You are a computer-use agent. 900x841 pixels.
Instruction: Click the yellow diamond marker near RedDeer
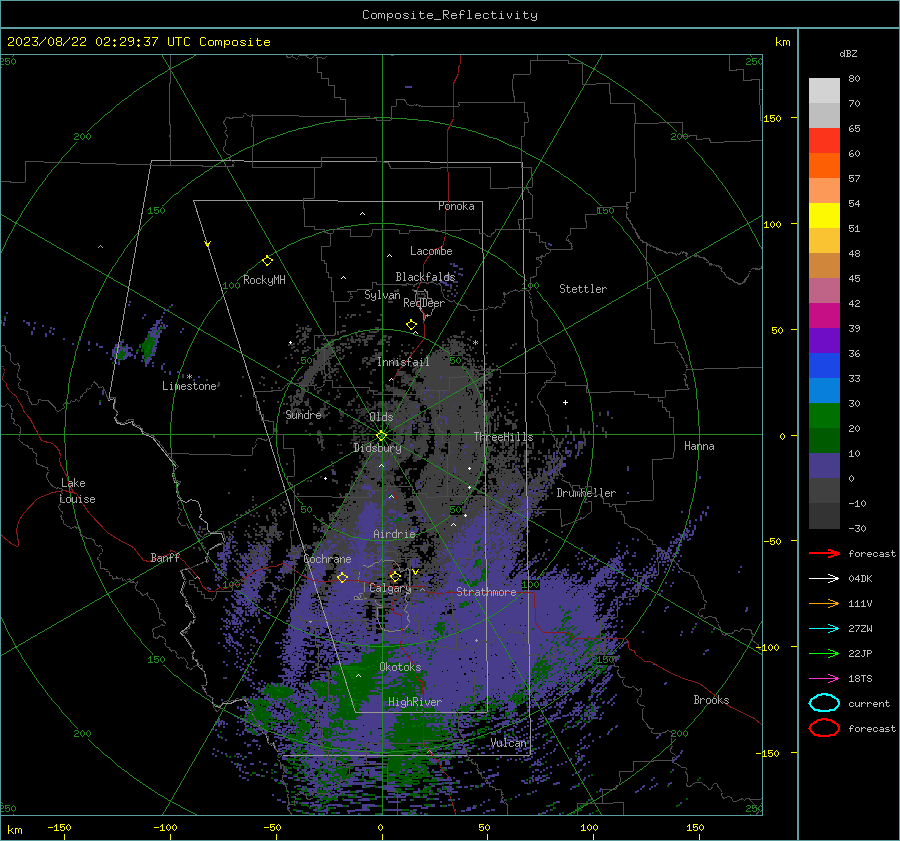point(411,325)
